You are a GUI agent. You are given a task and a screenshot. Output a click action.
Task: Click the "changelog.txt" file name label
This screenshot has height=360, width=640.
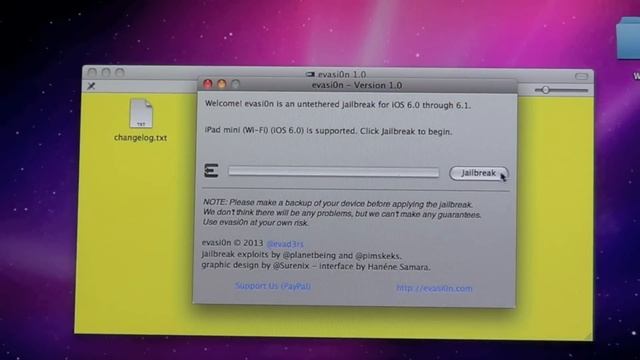pos(140,138)
